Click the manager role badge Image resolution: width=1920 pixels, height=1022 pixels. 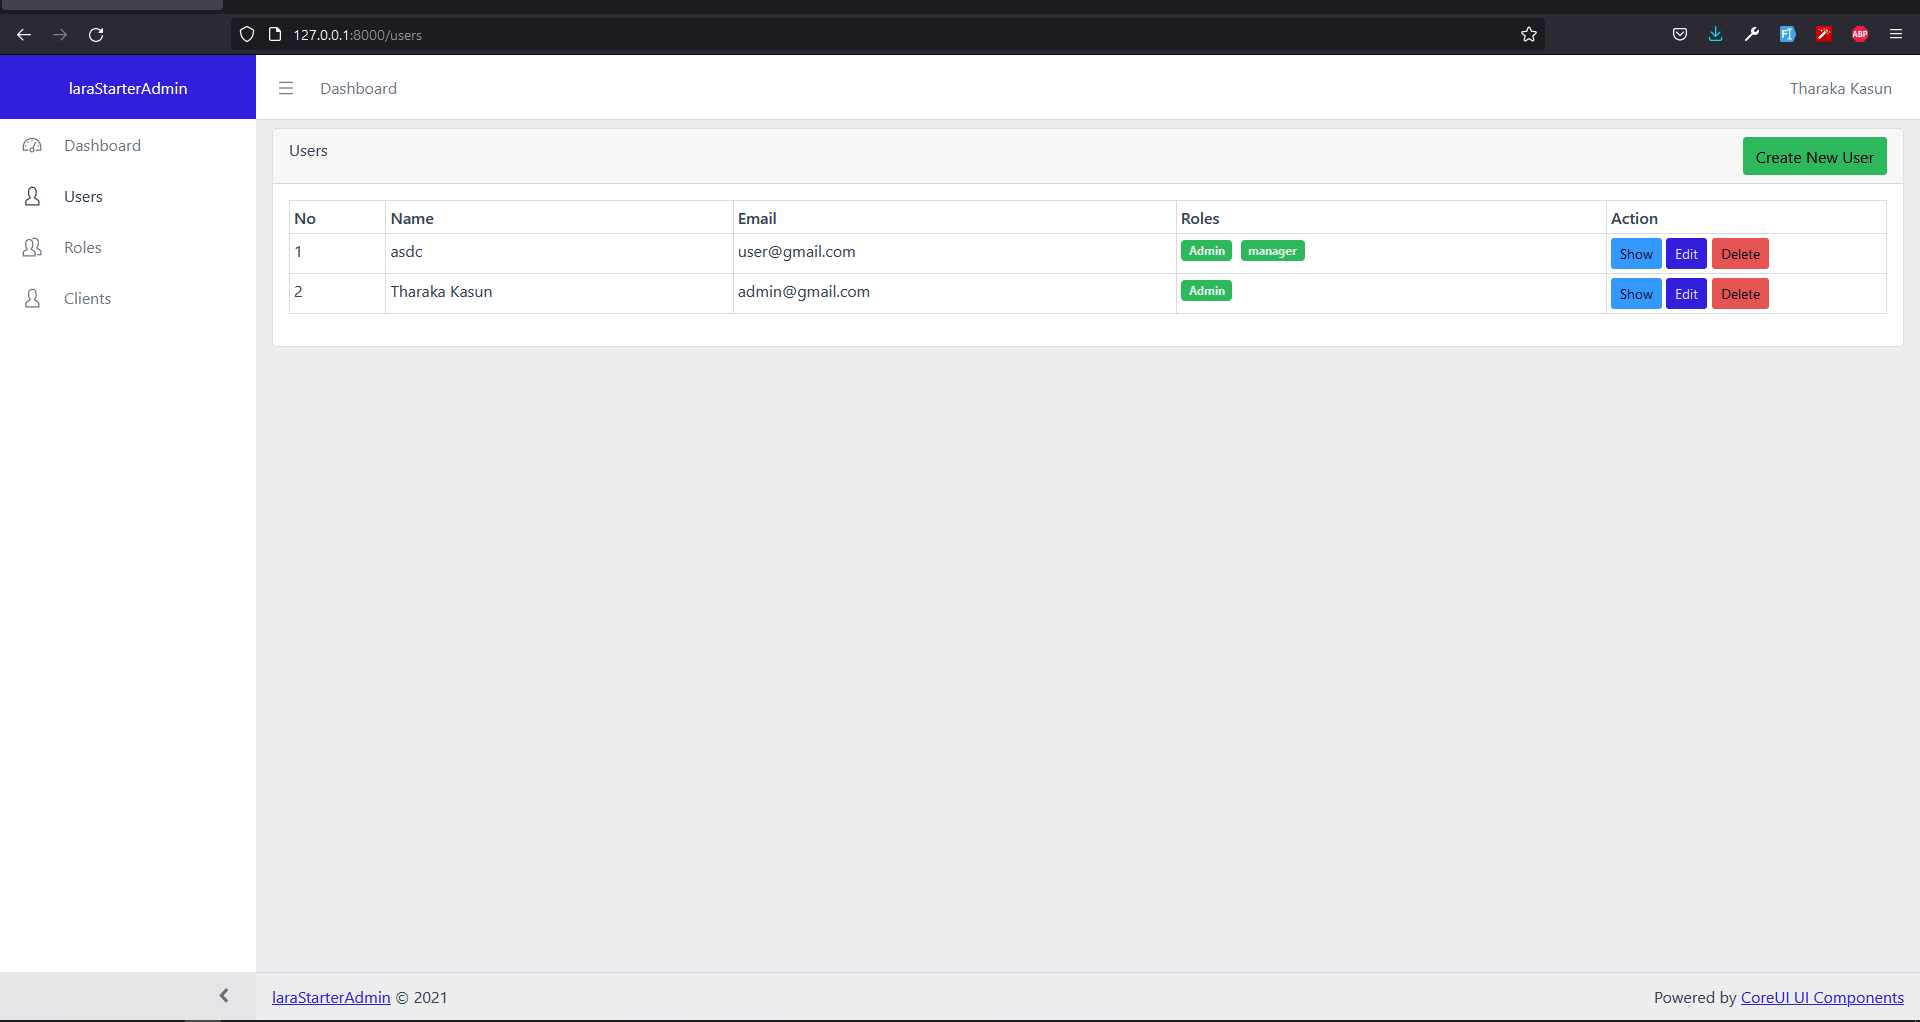coord(1272,251)
